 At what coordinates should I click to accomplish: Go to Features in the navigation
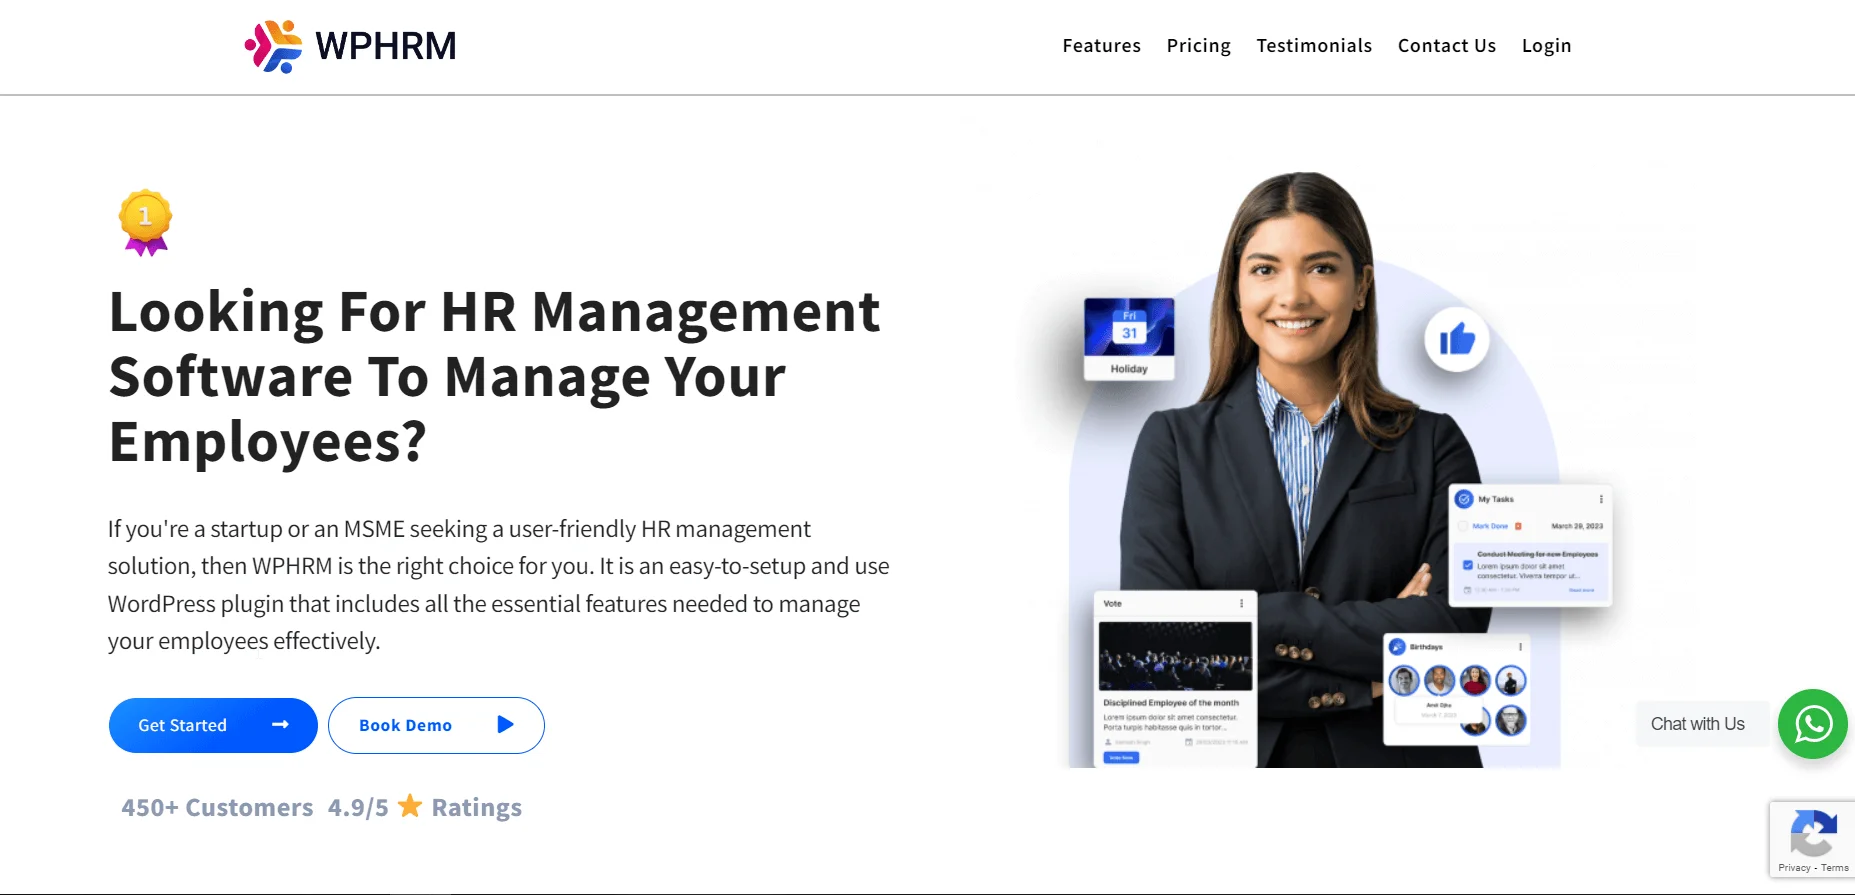(x=1101, y=46)
